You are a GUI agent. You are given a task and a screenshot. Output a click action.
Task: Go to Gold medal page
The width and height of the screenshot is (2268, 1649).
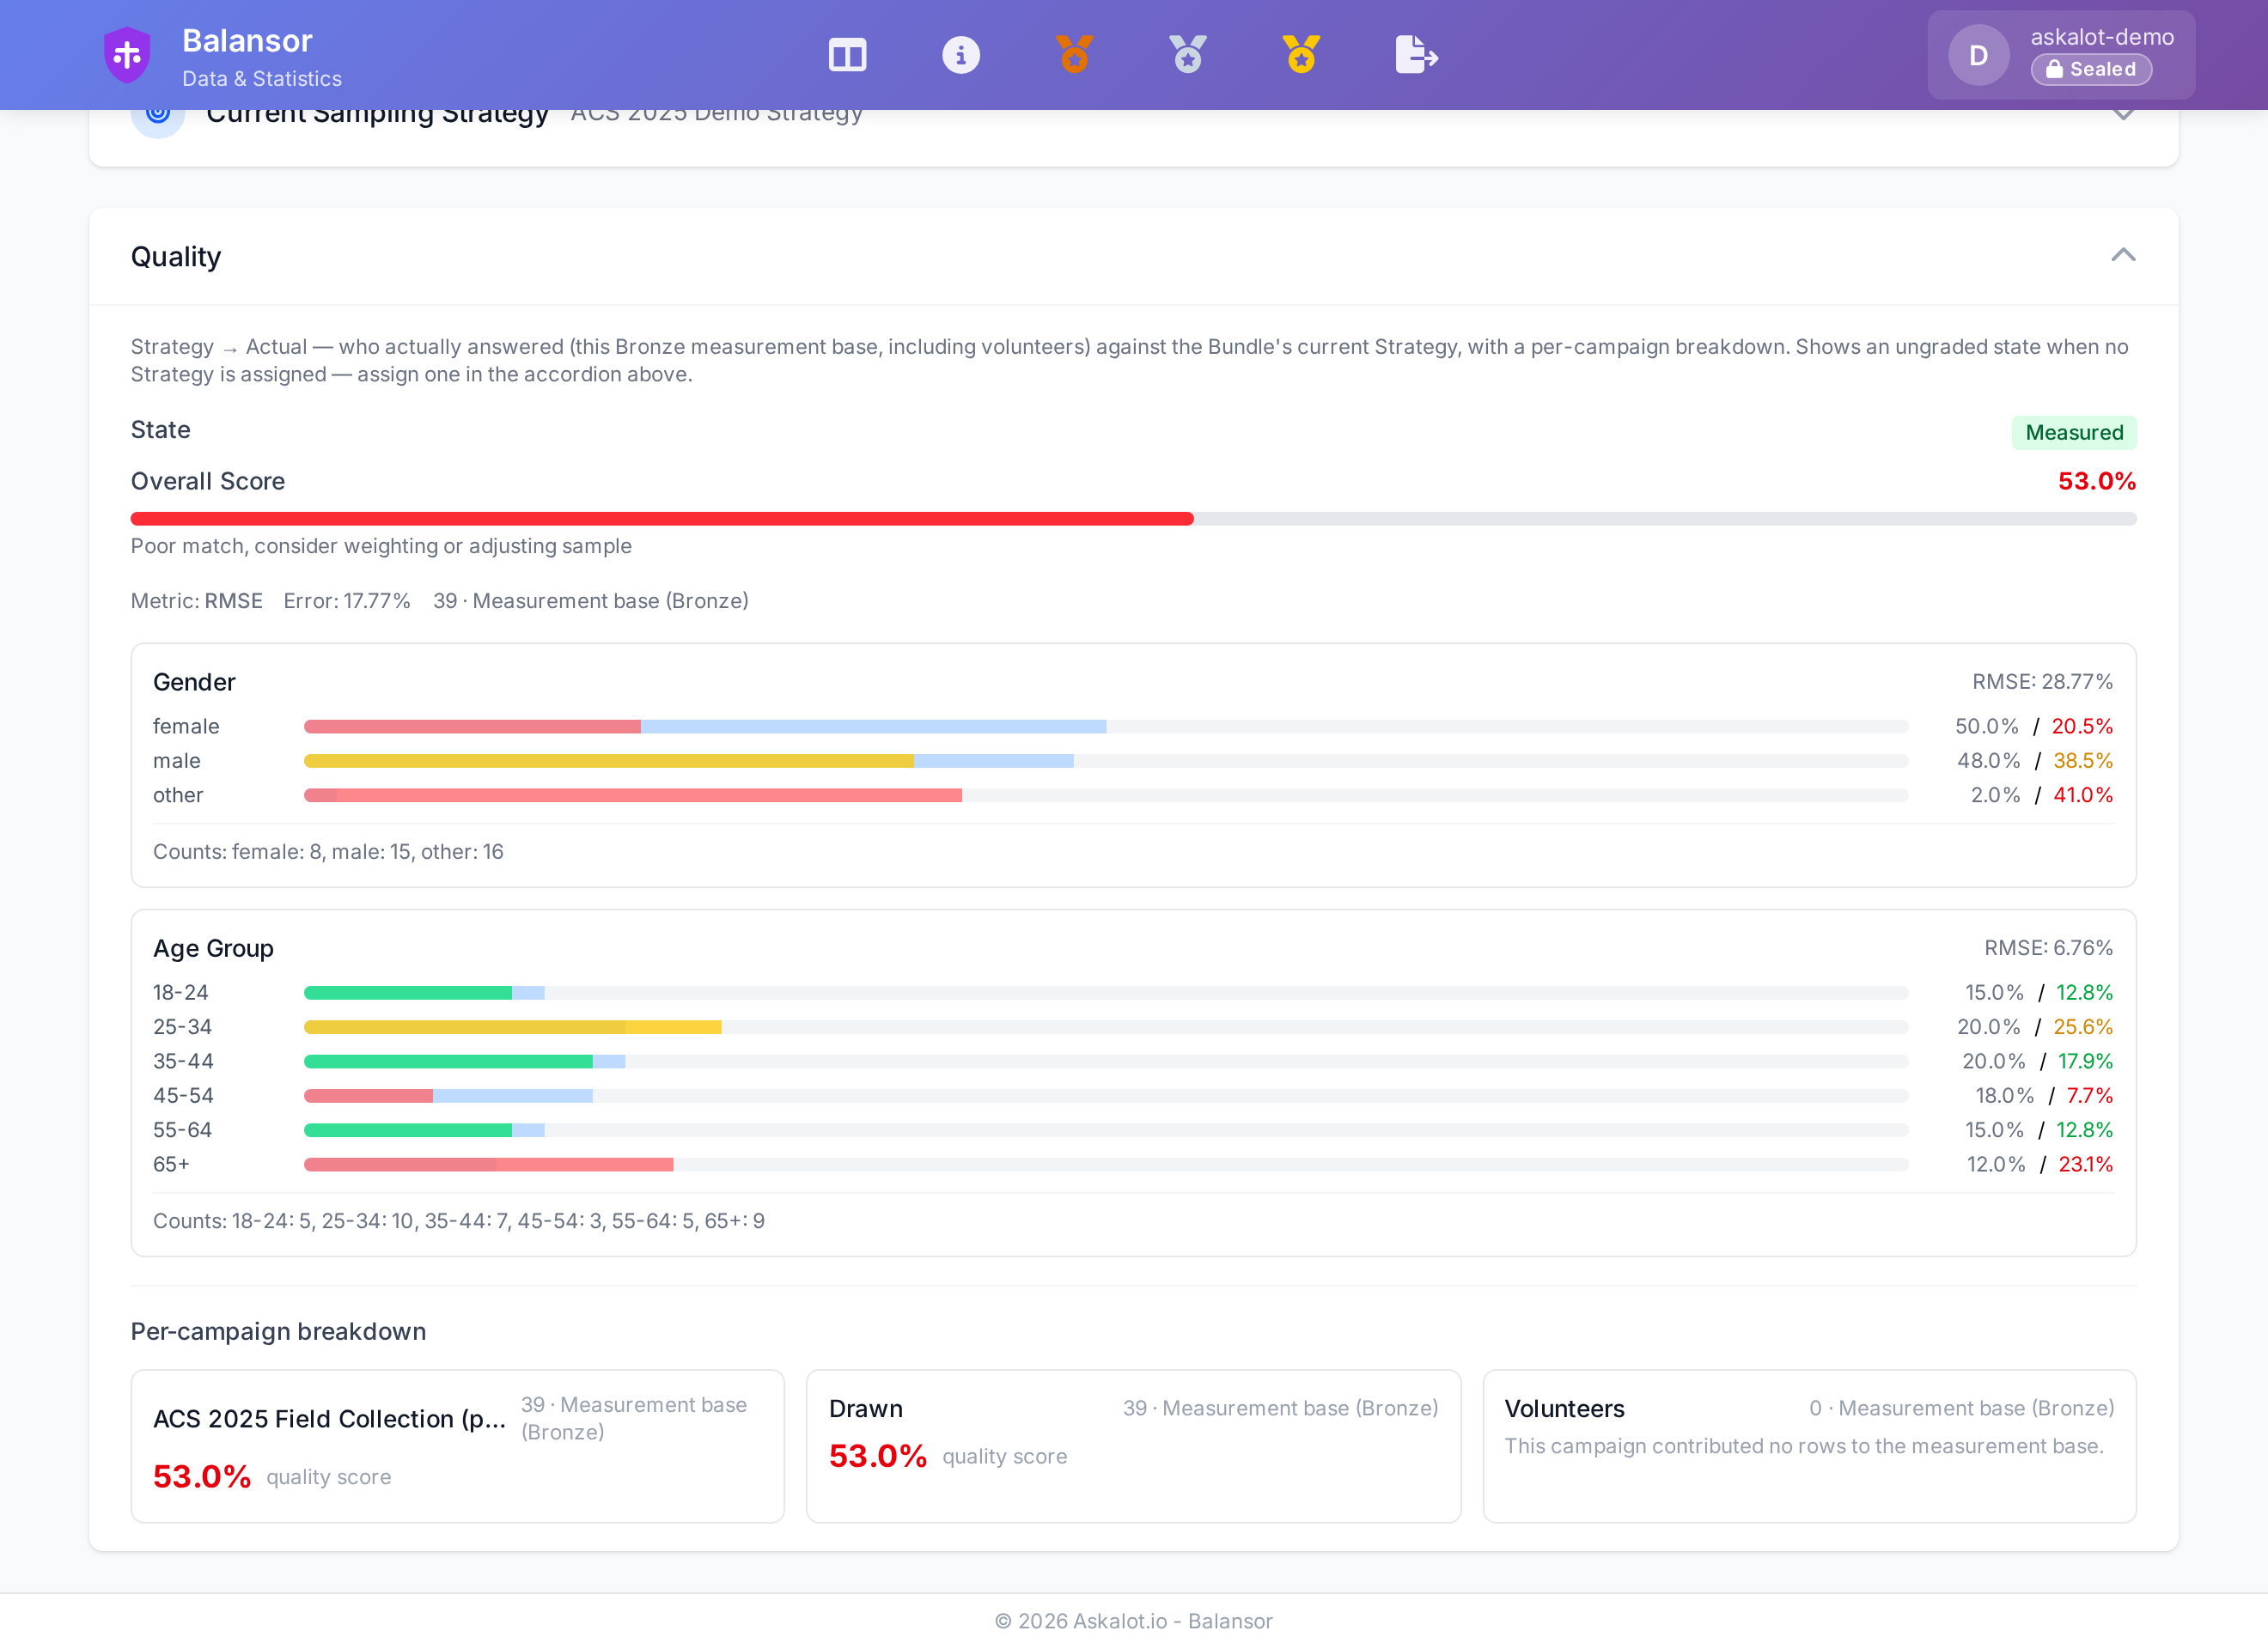click(1301, 55)
